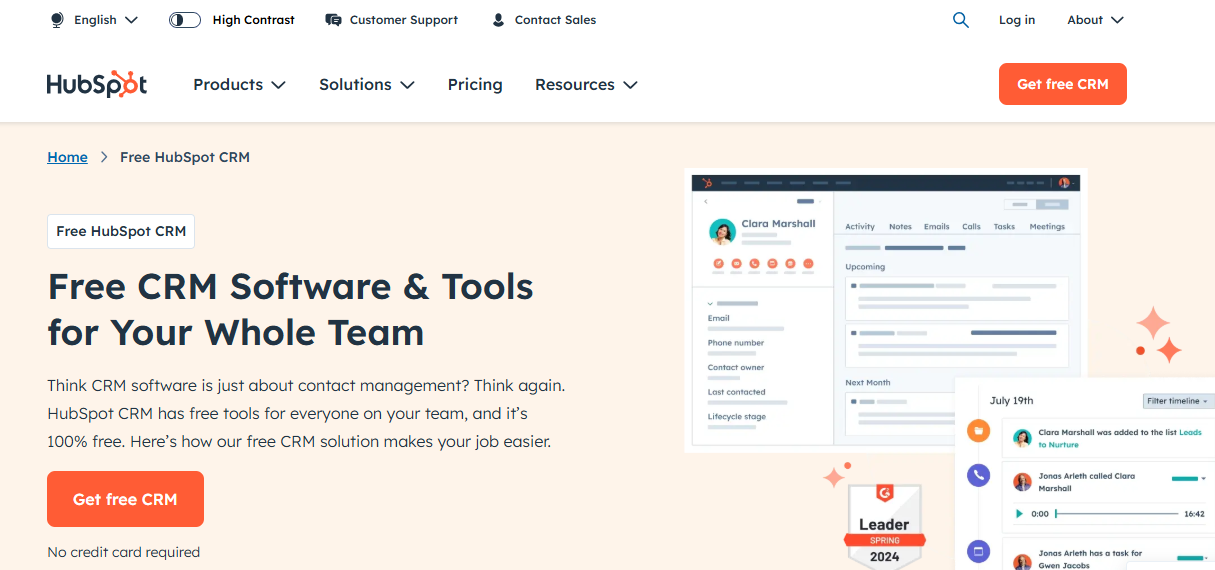Screen dimensions: 1215x570
Task: Click Jonas Arleth's avatar in the call entry
Action: click(1022, 482)
